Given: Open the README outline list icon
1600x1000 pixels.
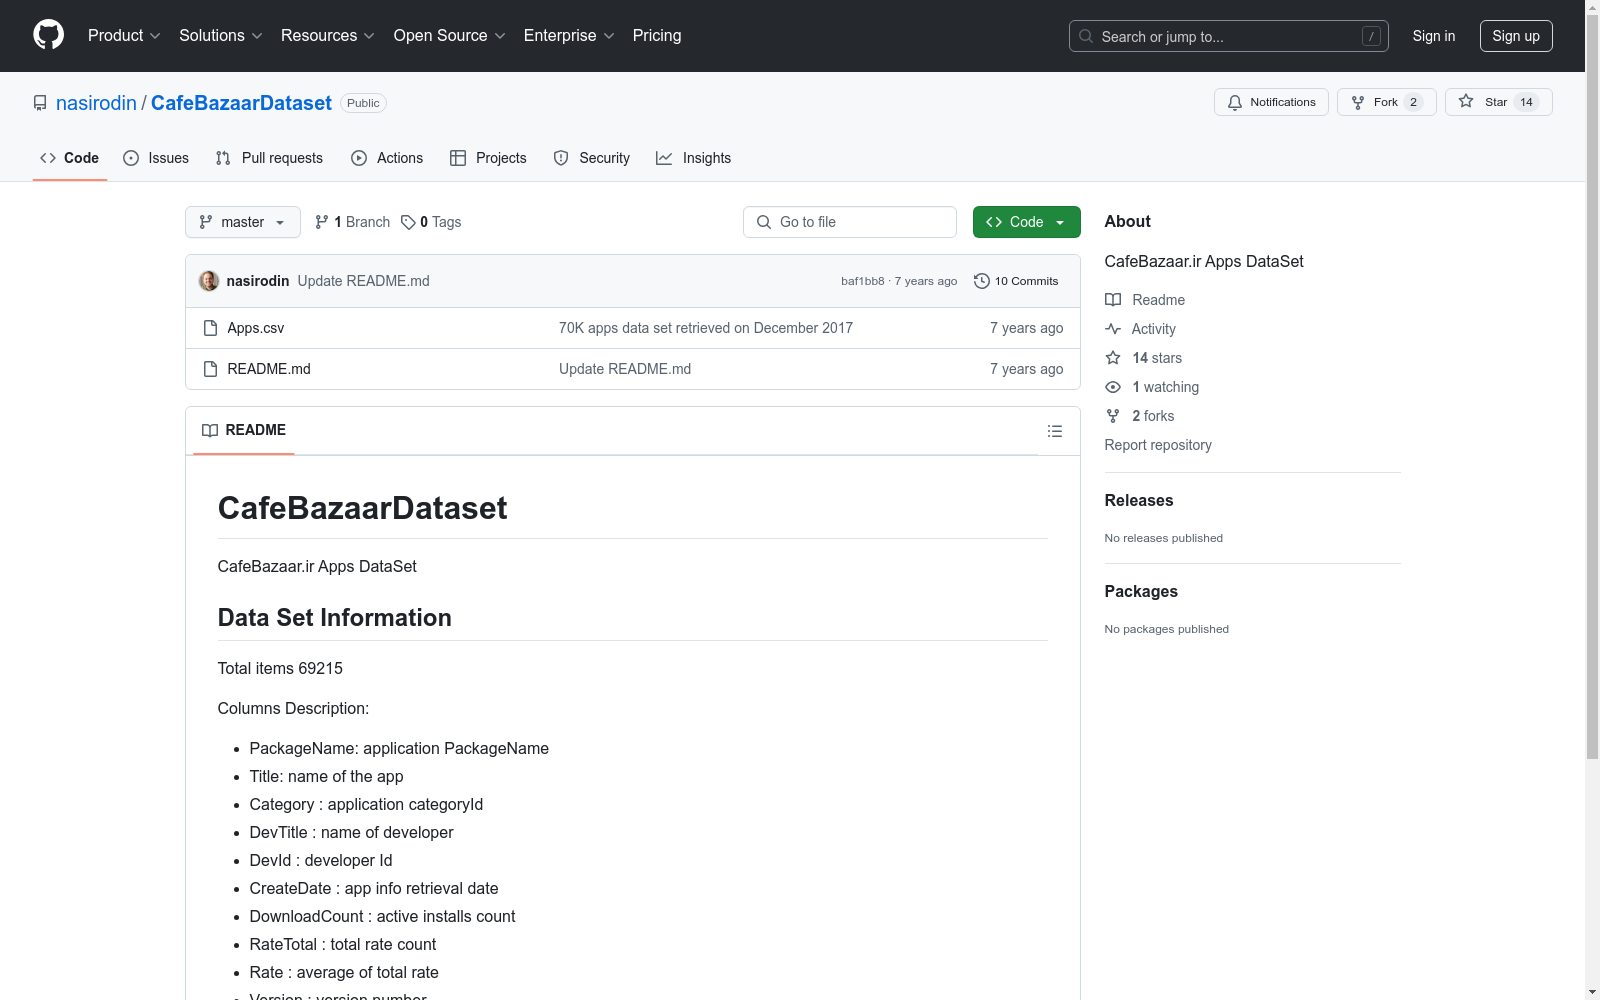Looking at the screenshot, I should coord(1054,431).
